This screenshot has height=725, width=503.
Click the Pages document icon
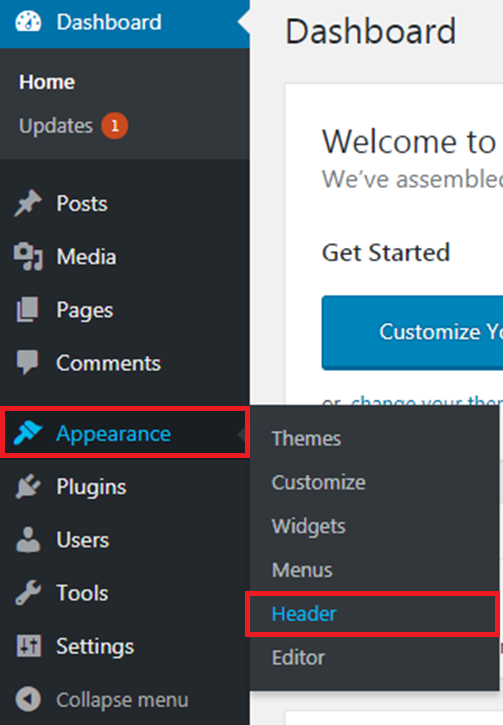tap(27, 309)
